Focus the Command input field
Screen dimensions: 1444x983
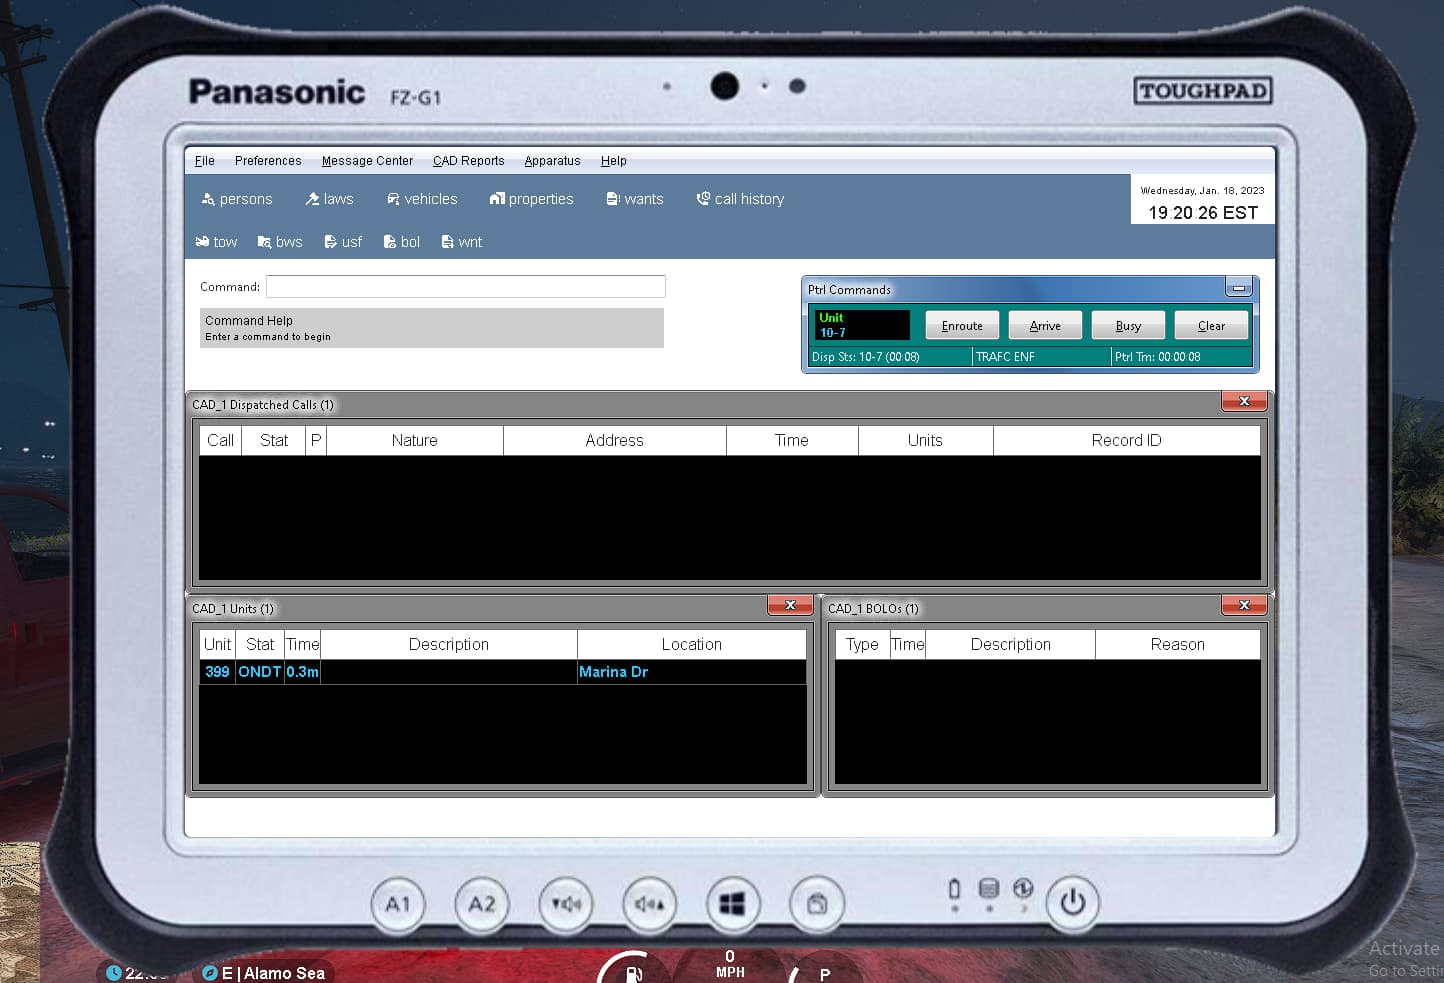(x=466, y=287)
